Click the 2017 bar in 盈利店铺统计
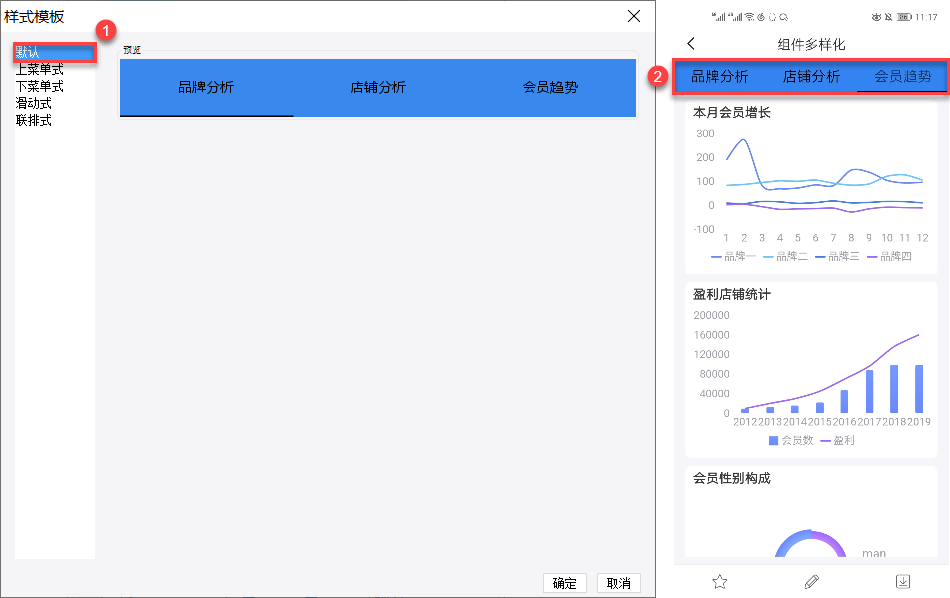 click(869, 391)
